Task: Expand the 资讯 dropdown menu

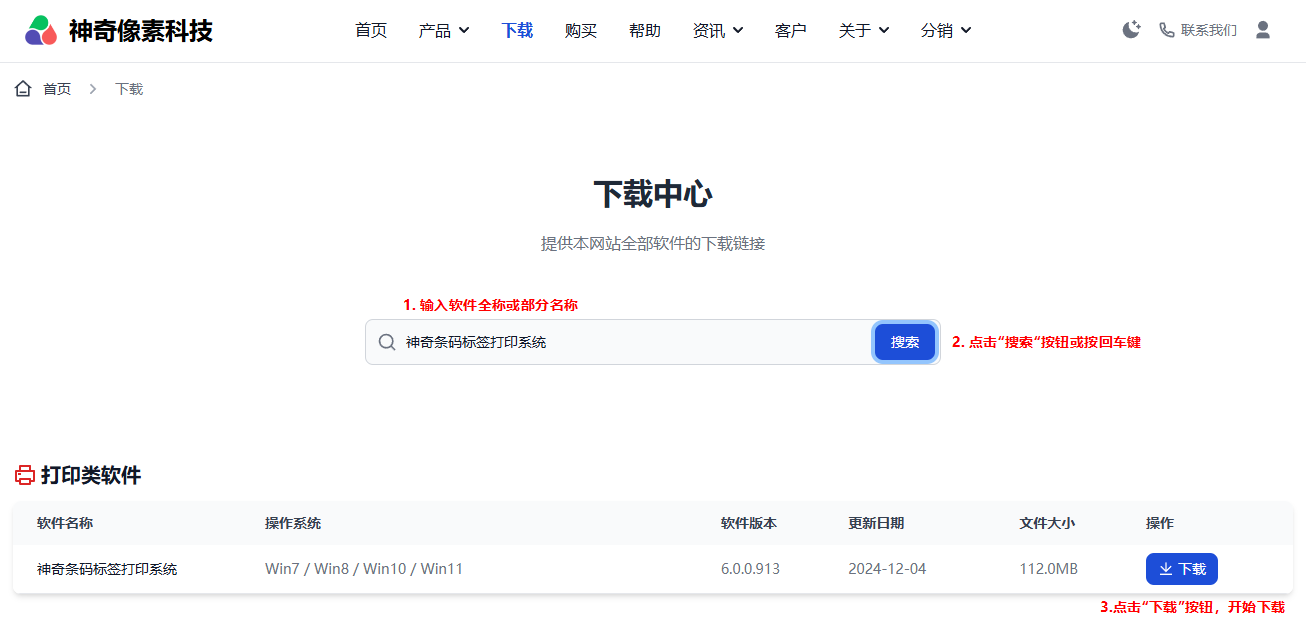Action: [718, 31]
